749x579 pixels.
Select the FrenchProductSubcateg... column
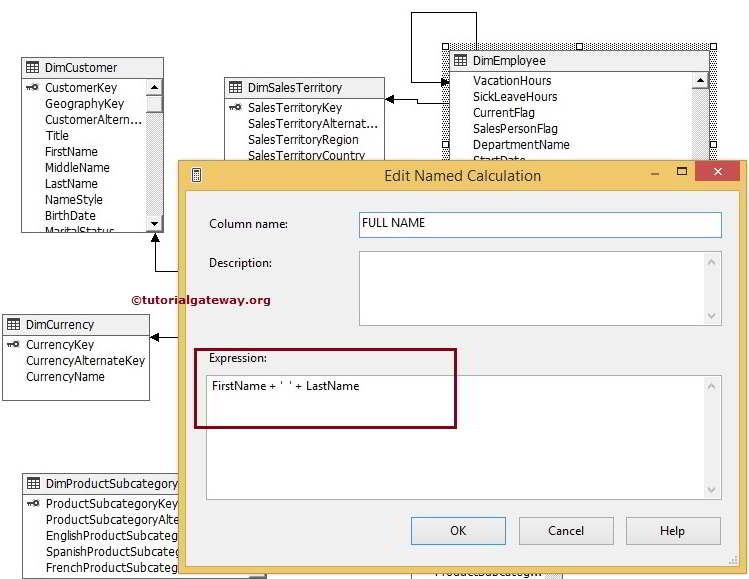[112, 568]
